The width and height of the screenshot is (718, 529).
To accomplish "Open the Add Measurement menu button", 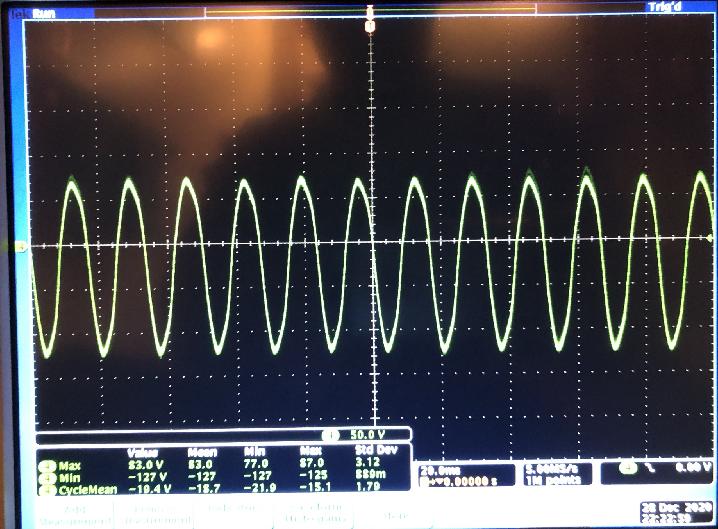I will (75, 515).
